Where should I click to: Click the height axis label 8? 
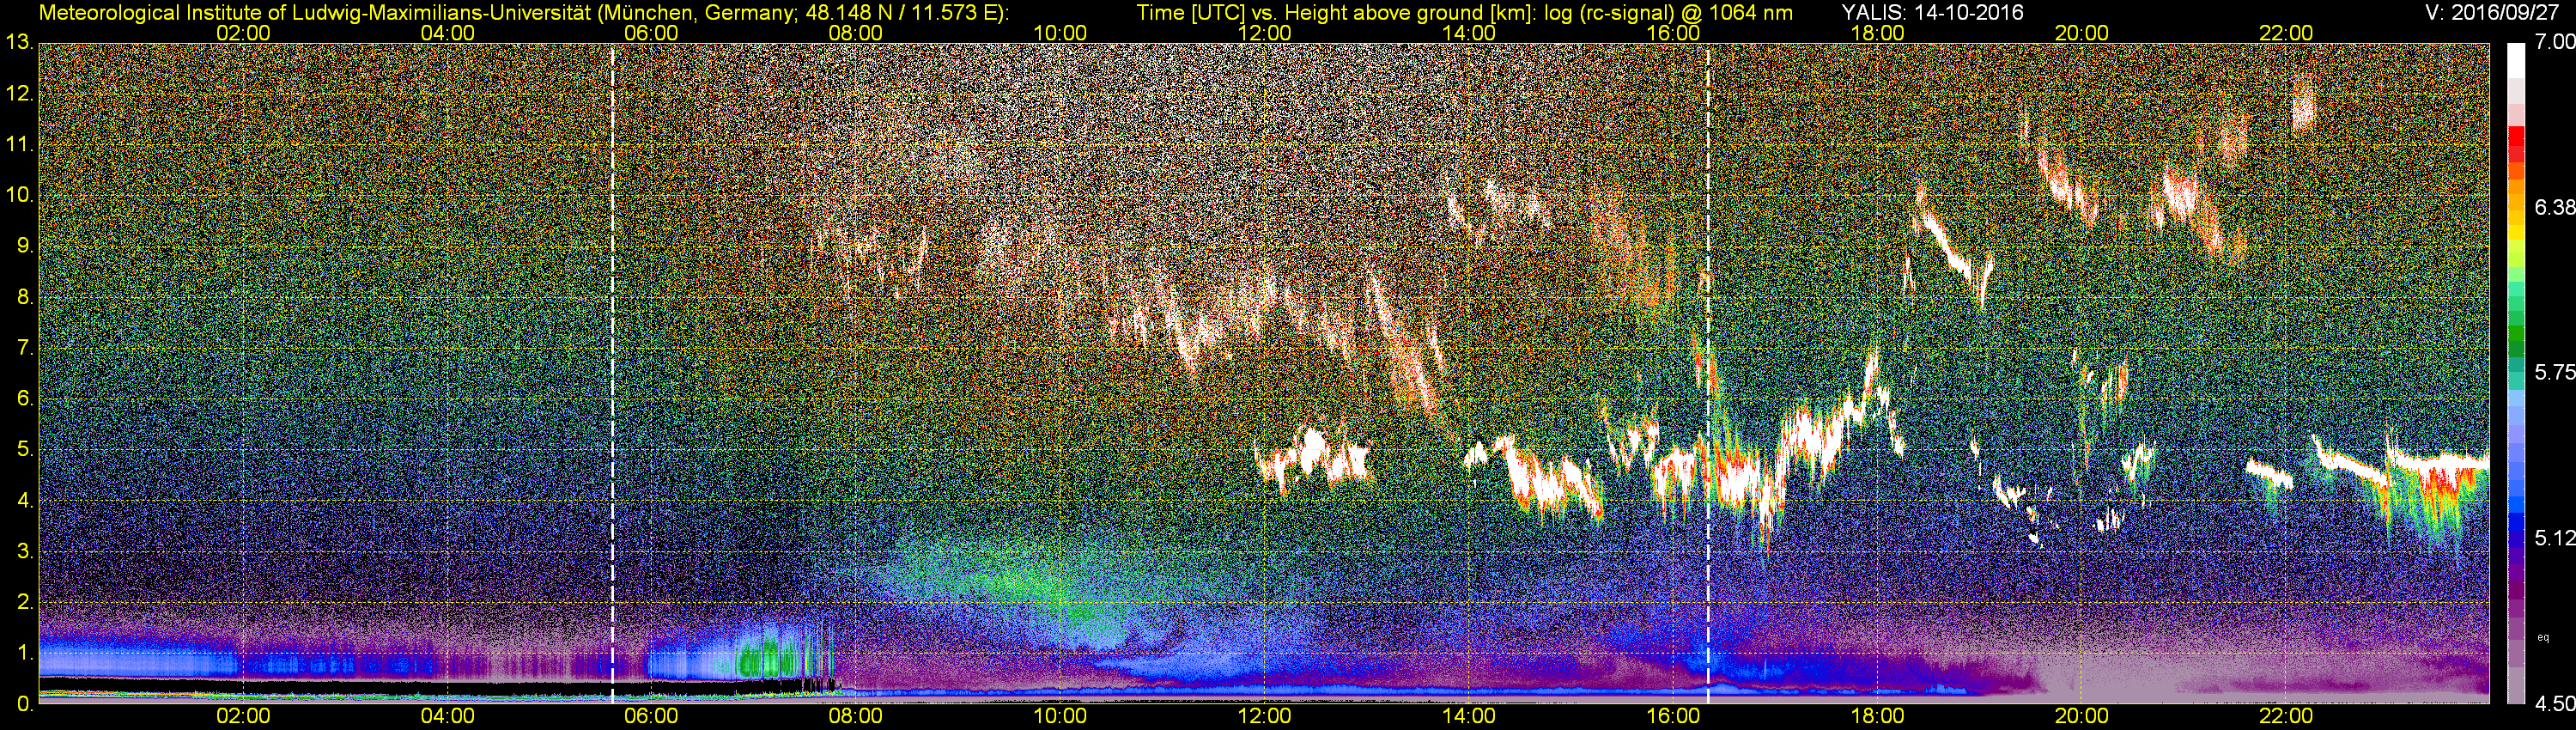point(24,298)
